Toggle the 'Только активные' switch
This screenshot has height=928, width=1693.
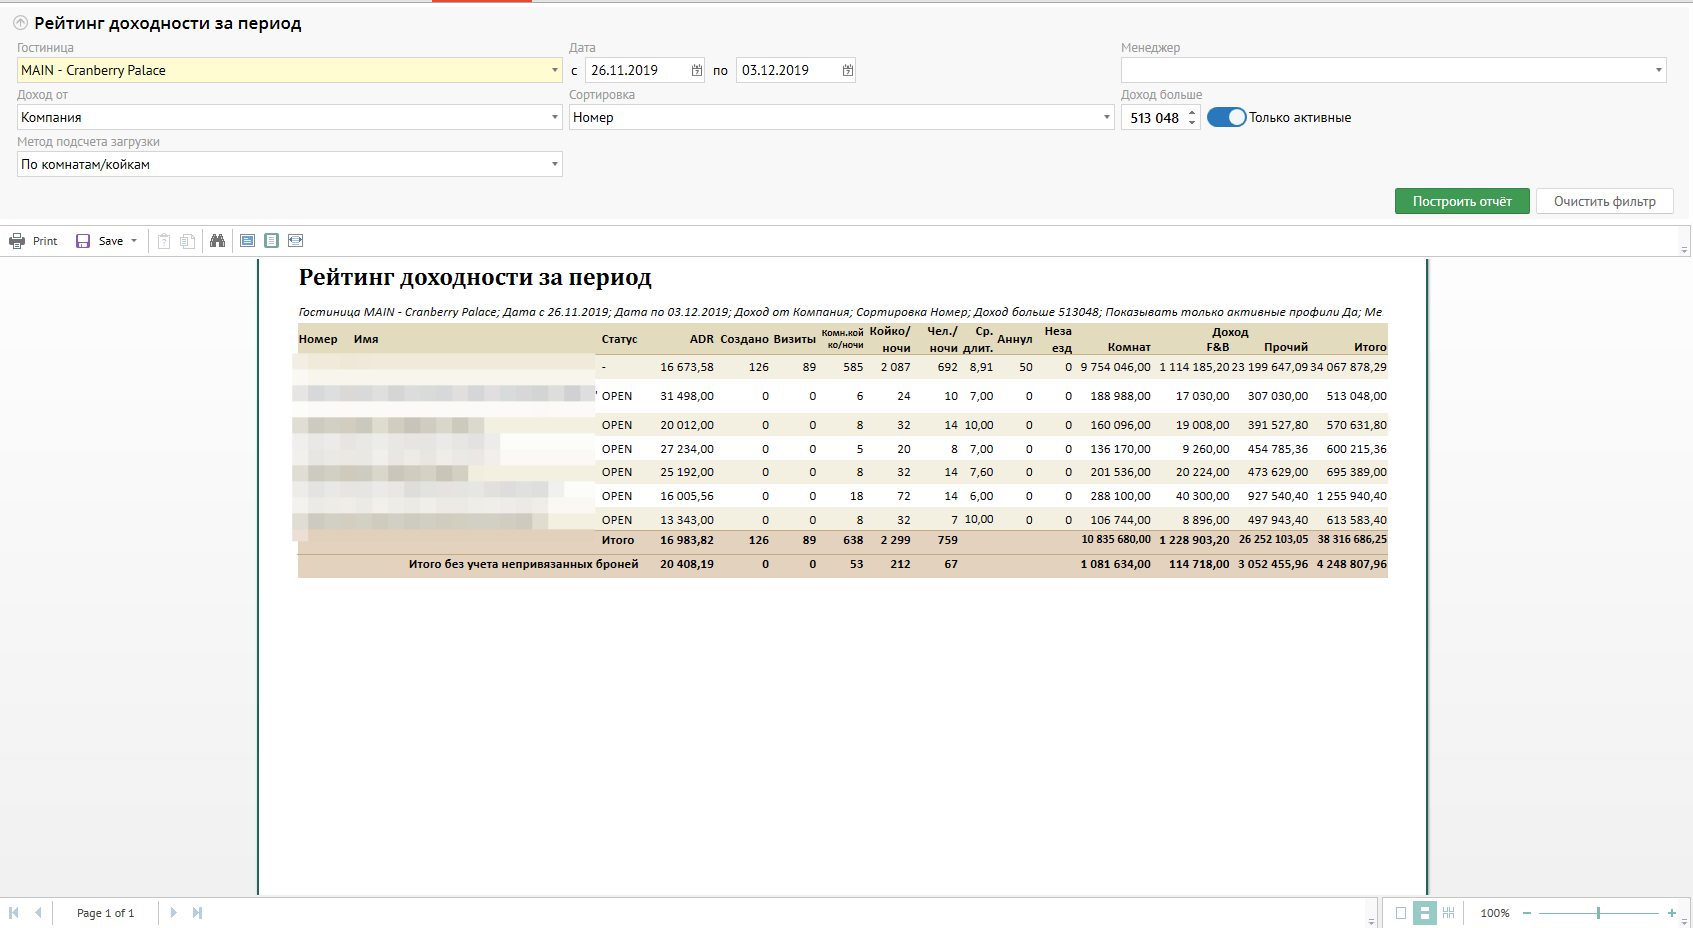point(1226,117)
